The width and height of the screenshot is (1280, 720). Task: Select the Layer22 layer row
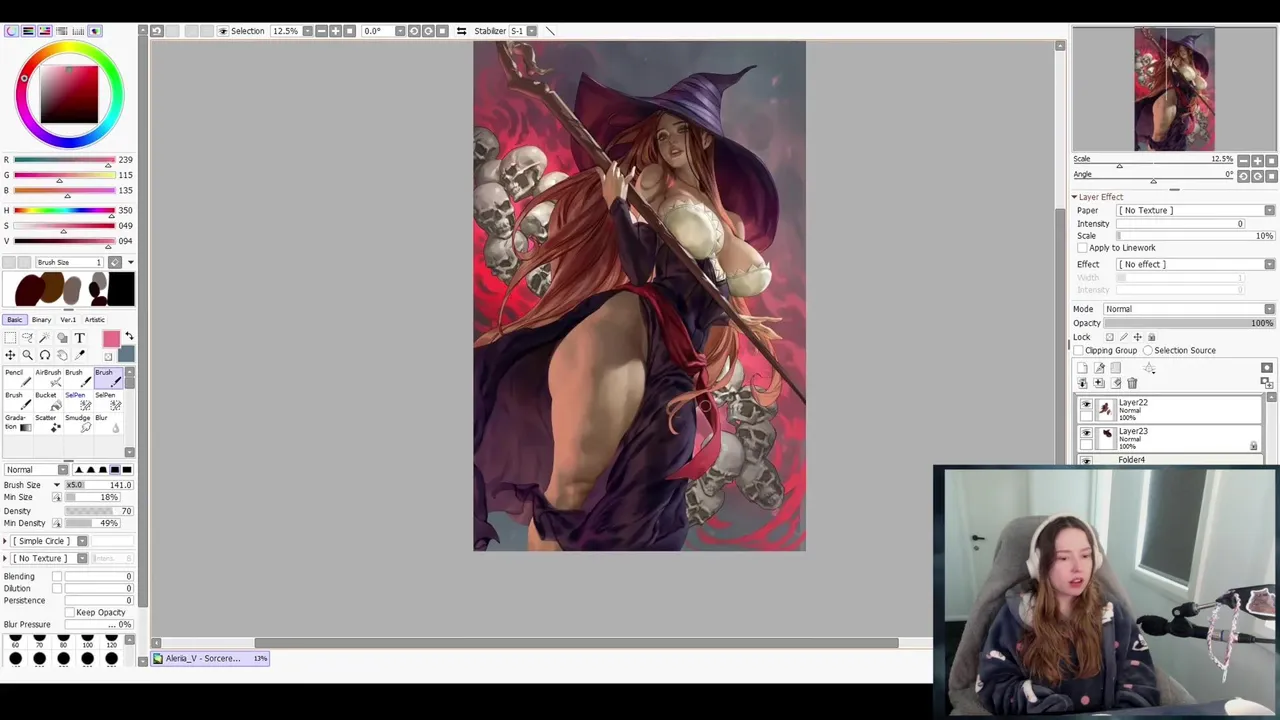click(x=1170, y=410)
